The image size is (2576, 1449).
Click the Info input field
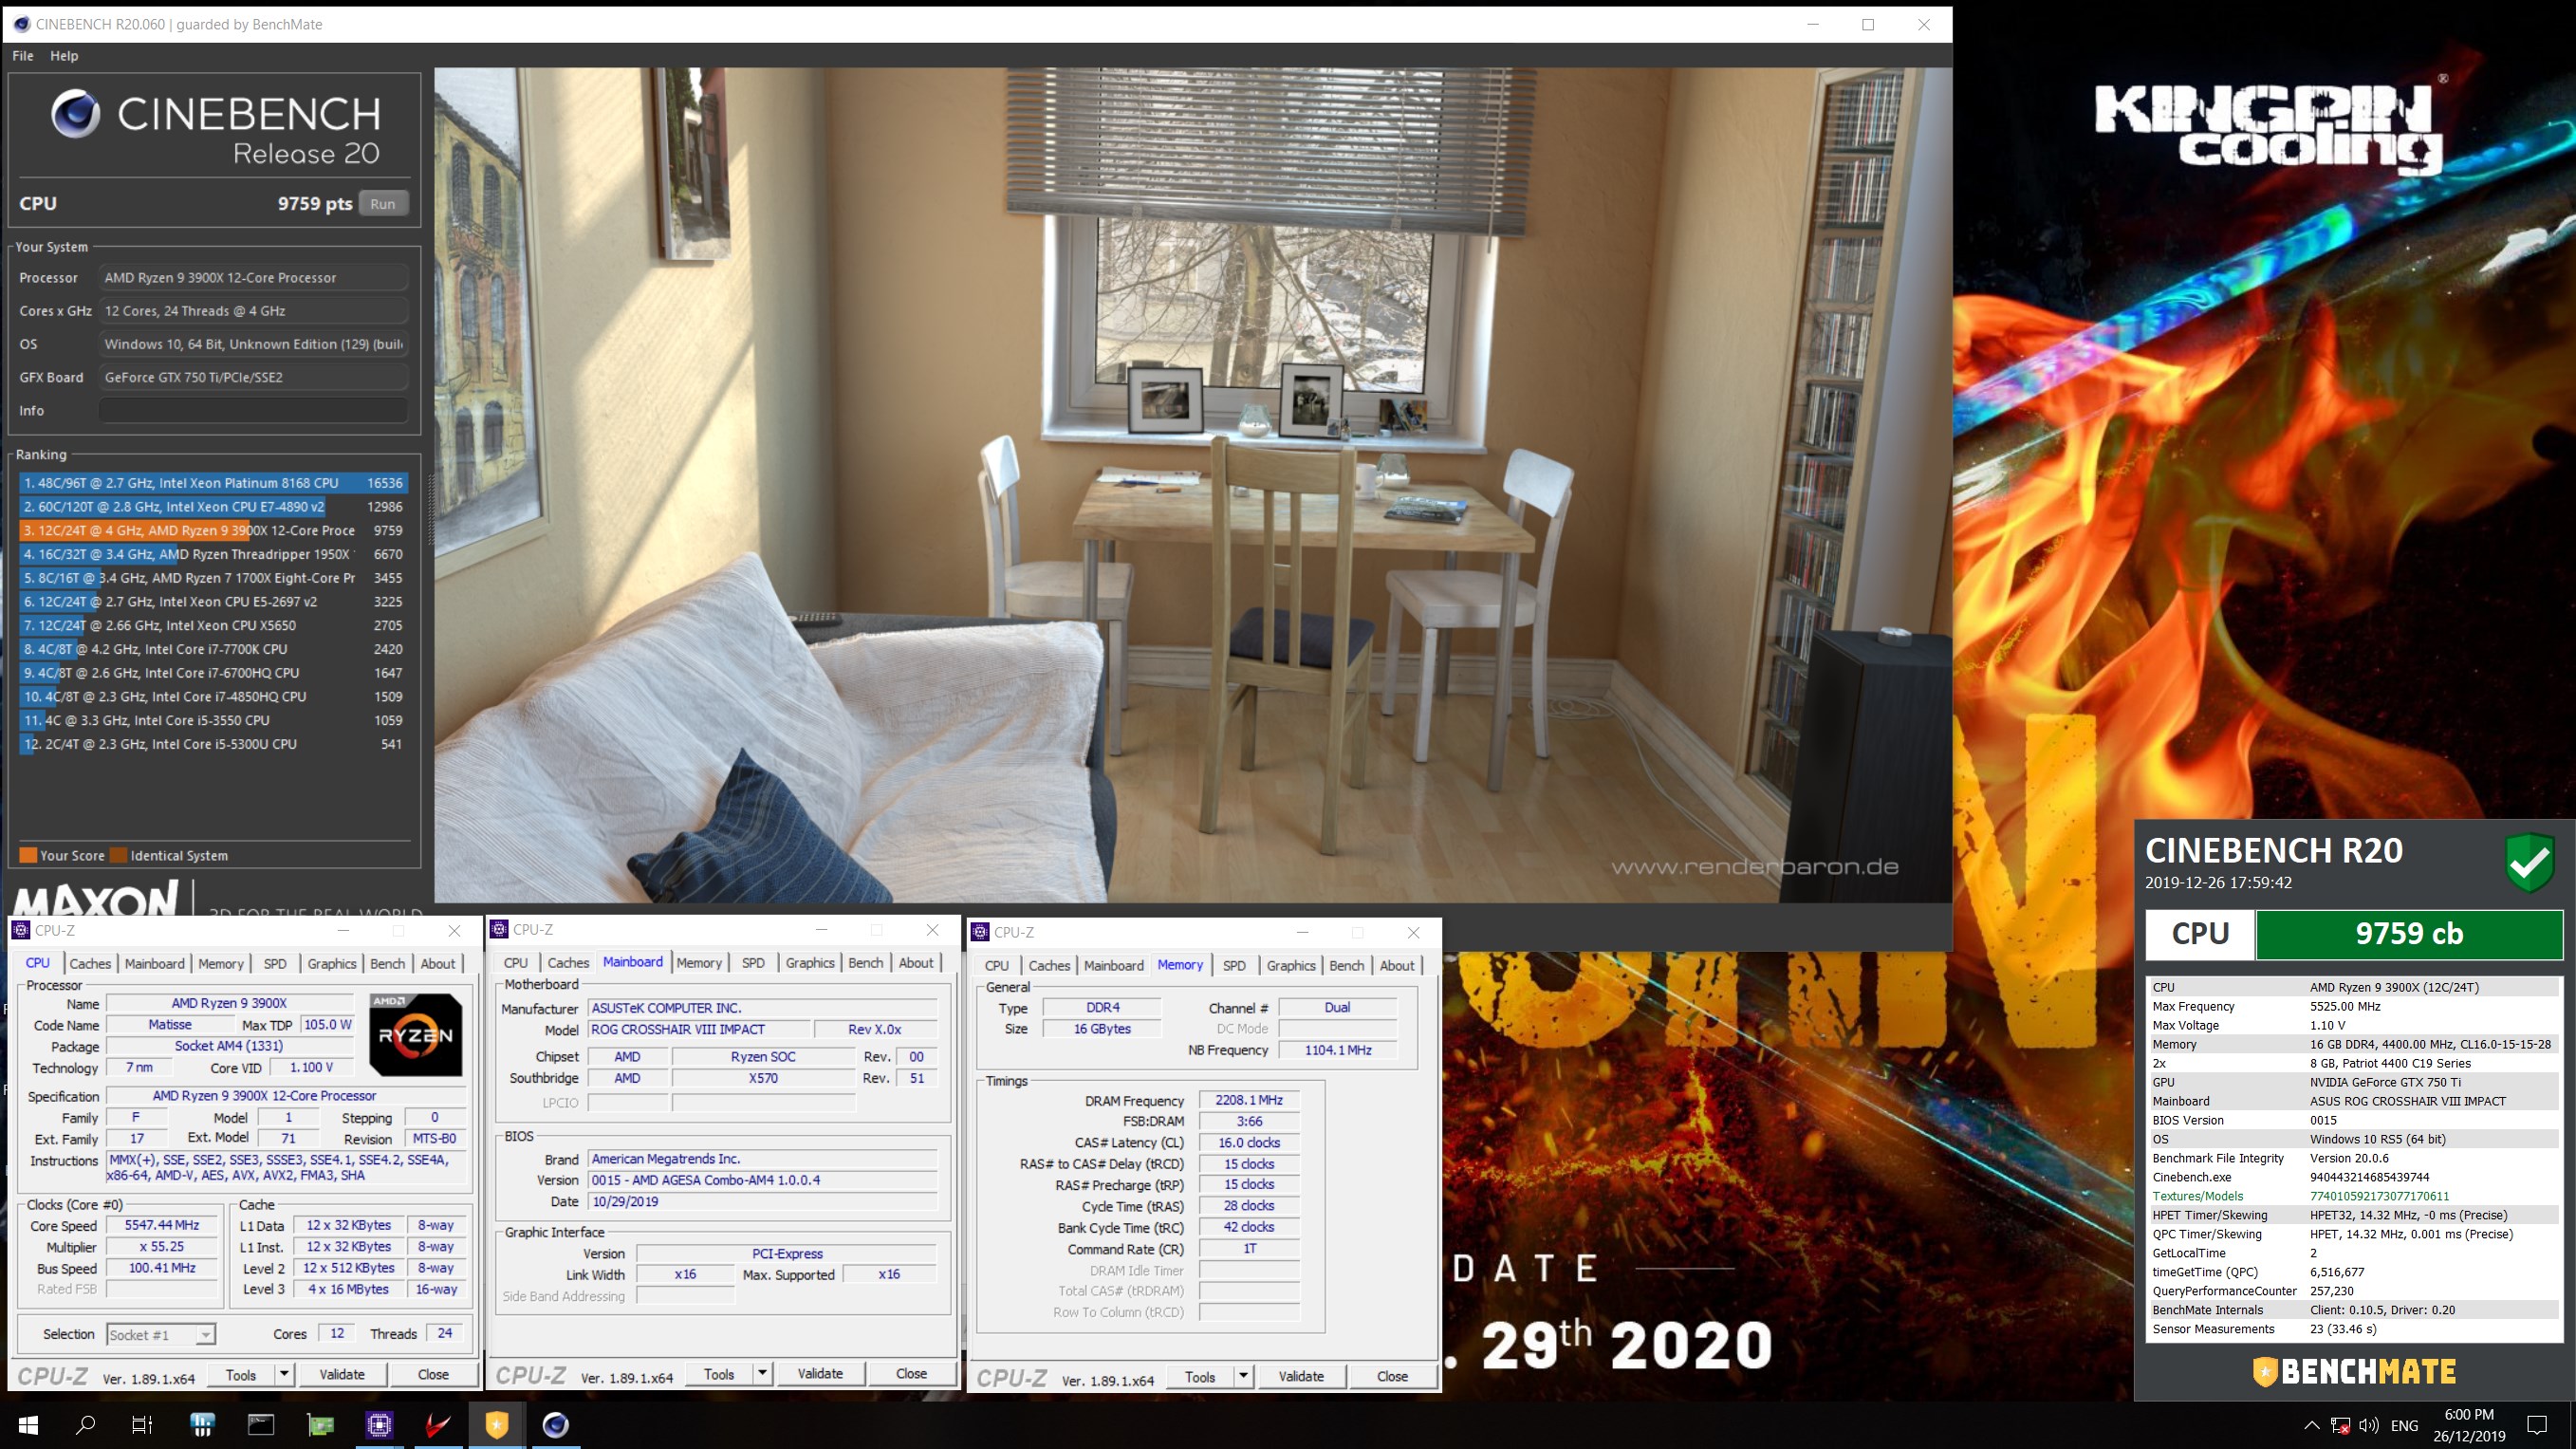(253, 410)
